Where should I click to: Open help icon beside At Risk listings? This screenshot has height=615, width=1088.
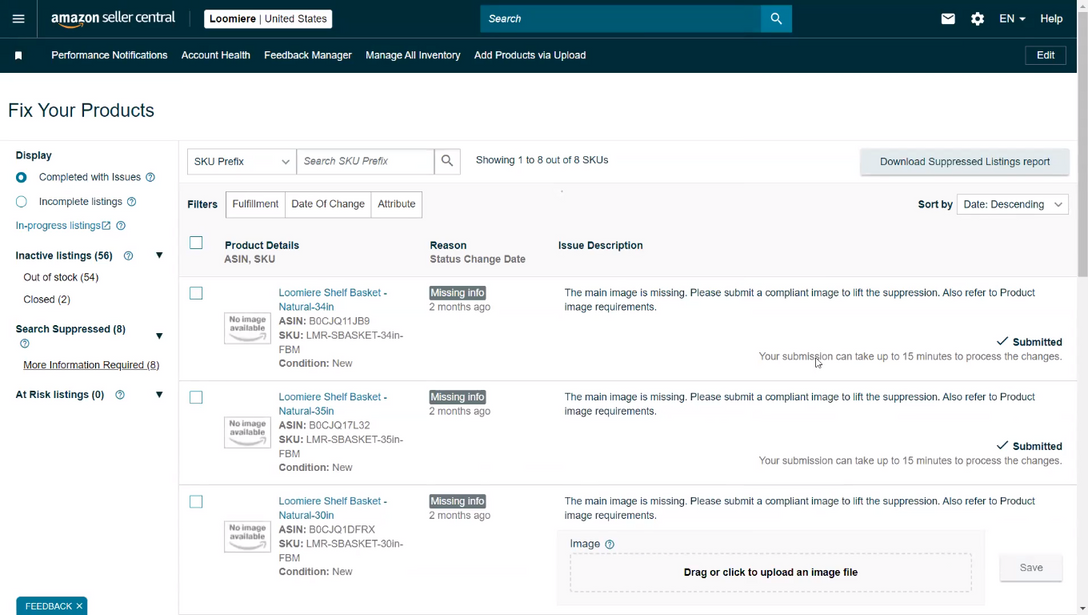[120, 395]
